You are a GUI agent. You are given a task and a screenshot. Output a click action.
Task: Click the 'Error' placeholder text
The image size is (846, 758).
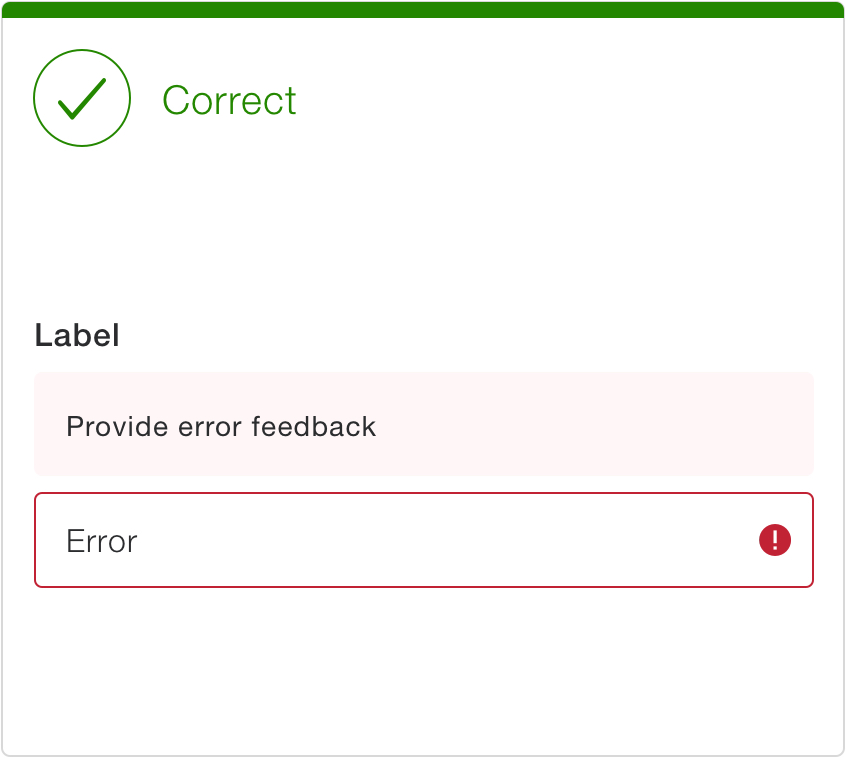pos(100,540)
